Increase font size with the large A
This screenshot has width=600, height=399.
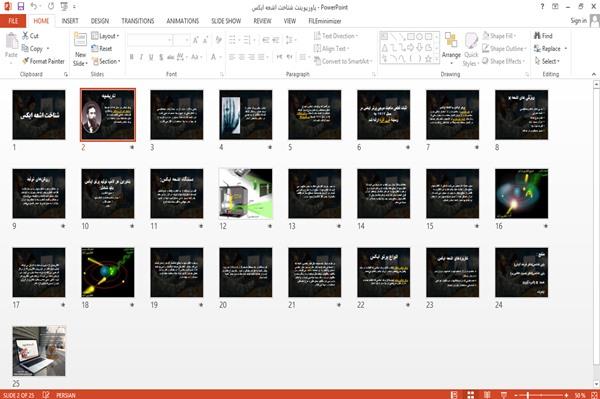(196, 40)
